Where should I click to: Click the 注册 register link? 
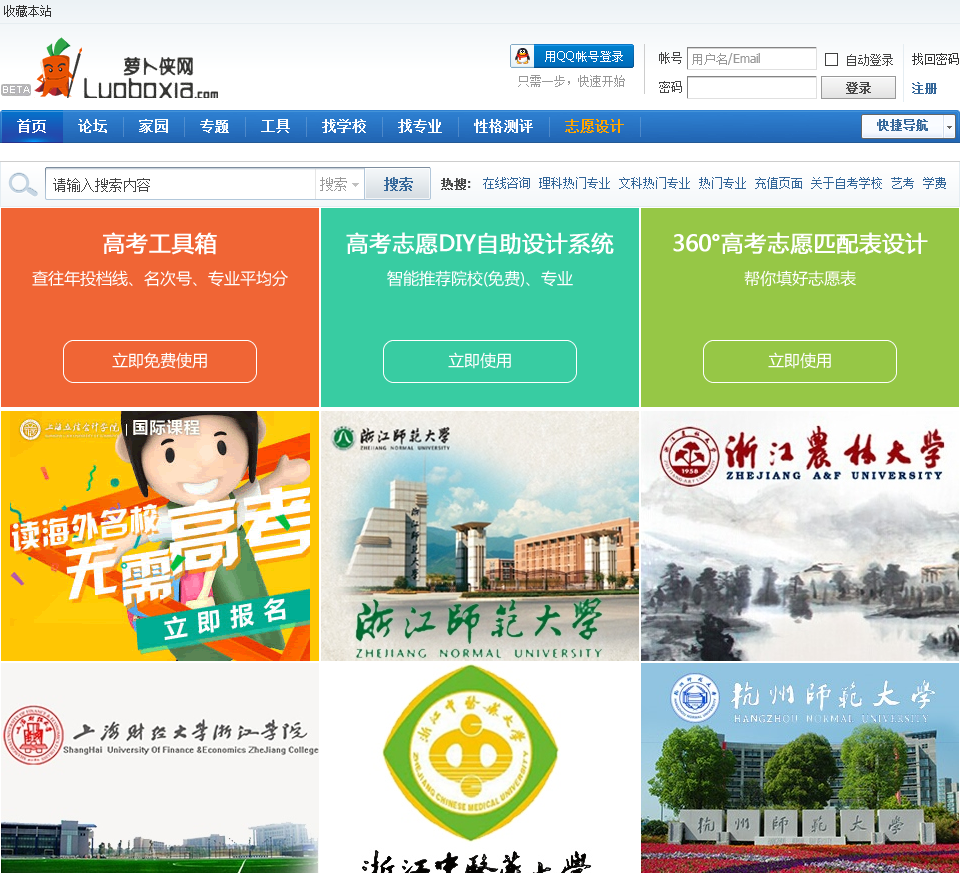tap(924, 88)
